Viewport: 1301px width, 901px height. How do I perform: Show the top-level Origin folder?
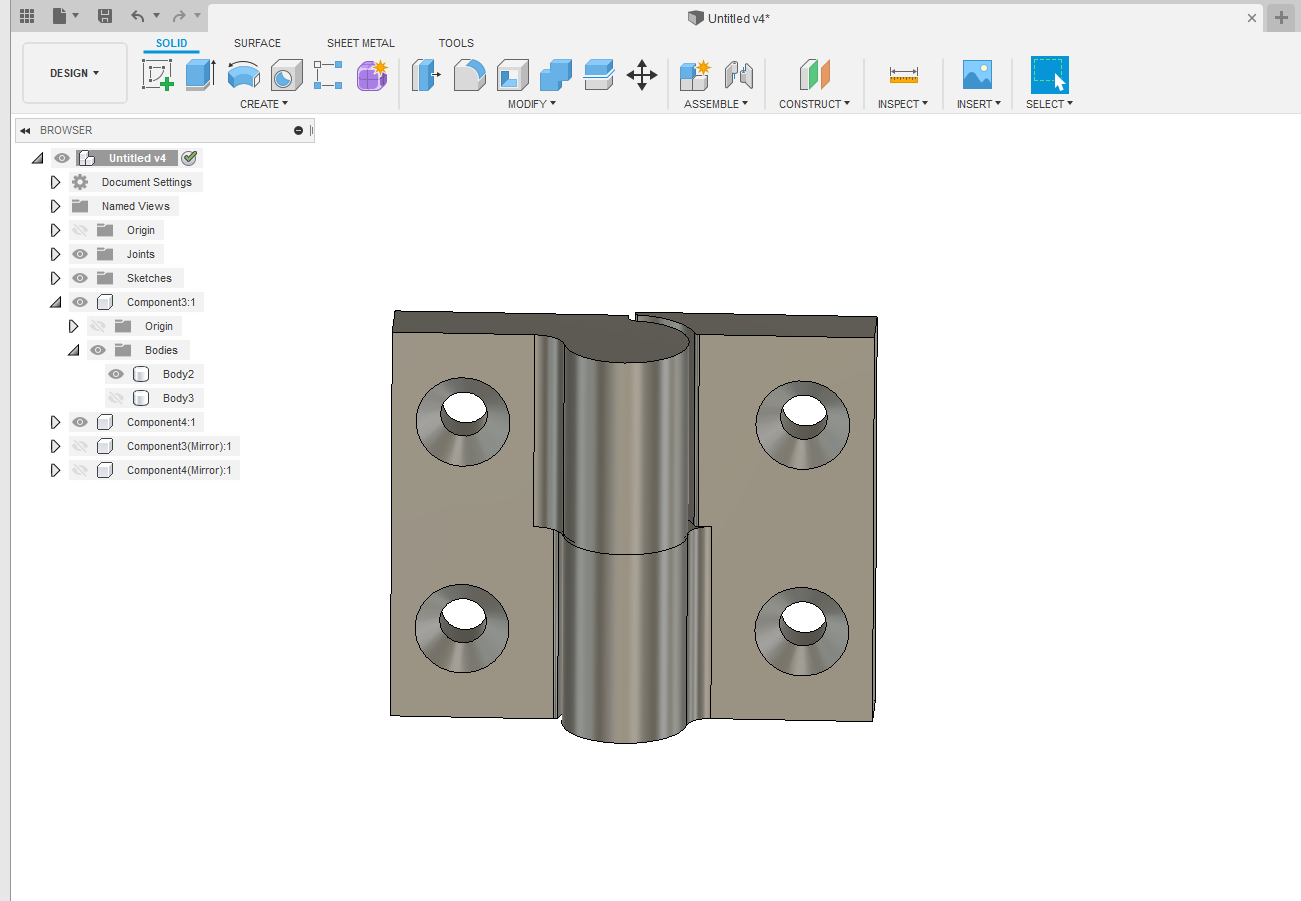pyautogui.click(x=80, y=230)
